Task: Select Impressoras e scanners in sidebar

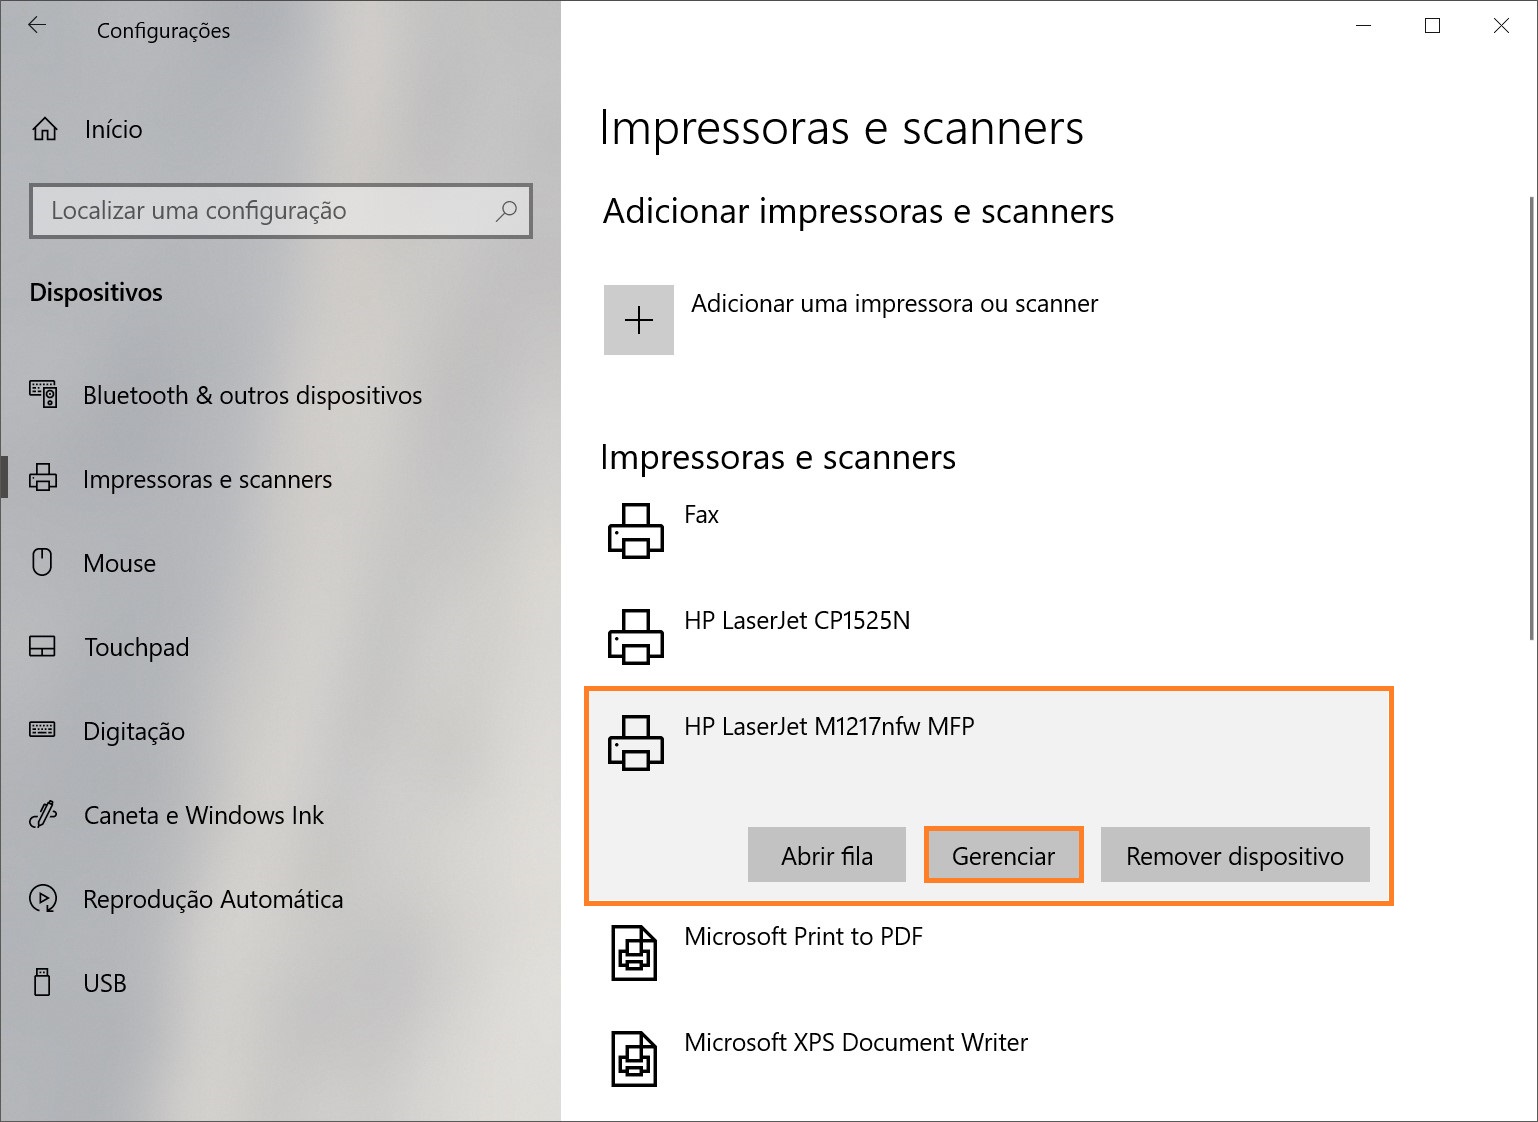Action: 207,479
